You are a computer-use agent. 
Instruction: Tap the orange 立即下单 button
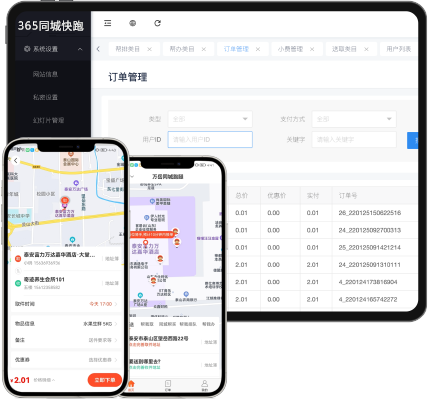point(105,380)
